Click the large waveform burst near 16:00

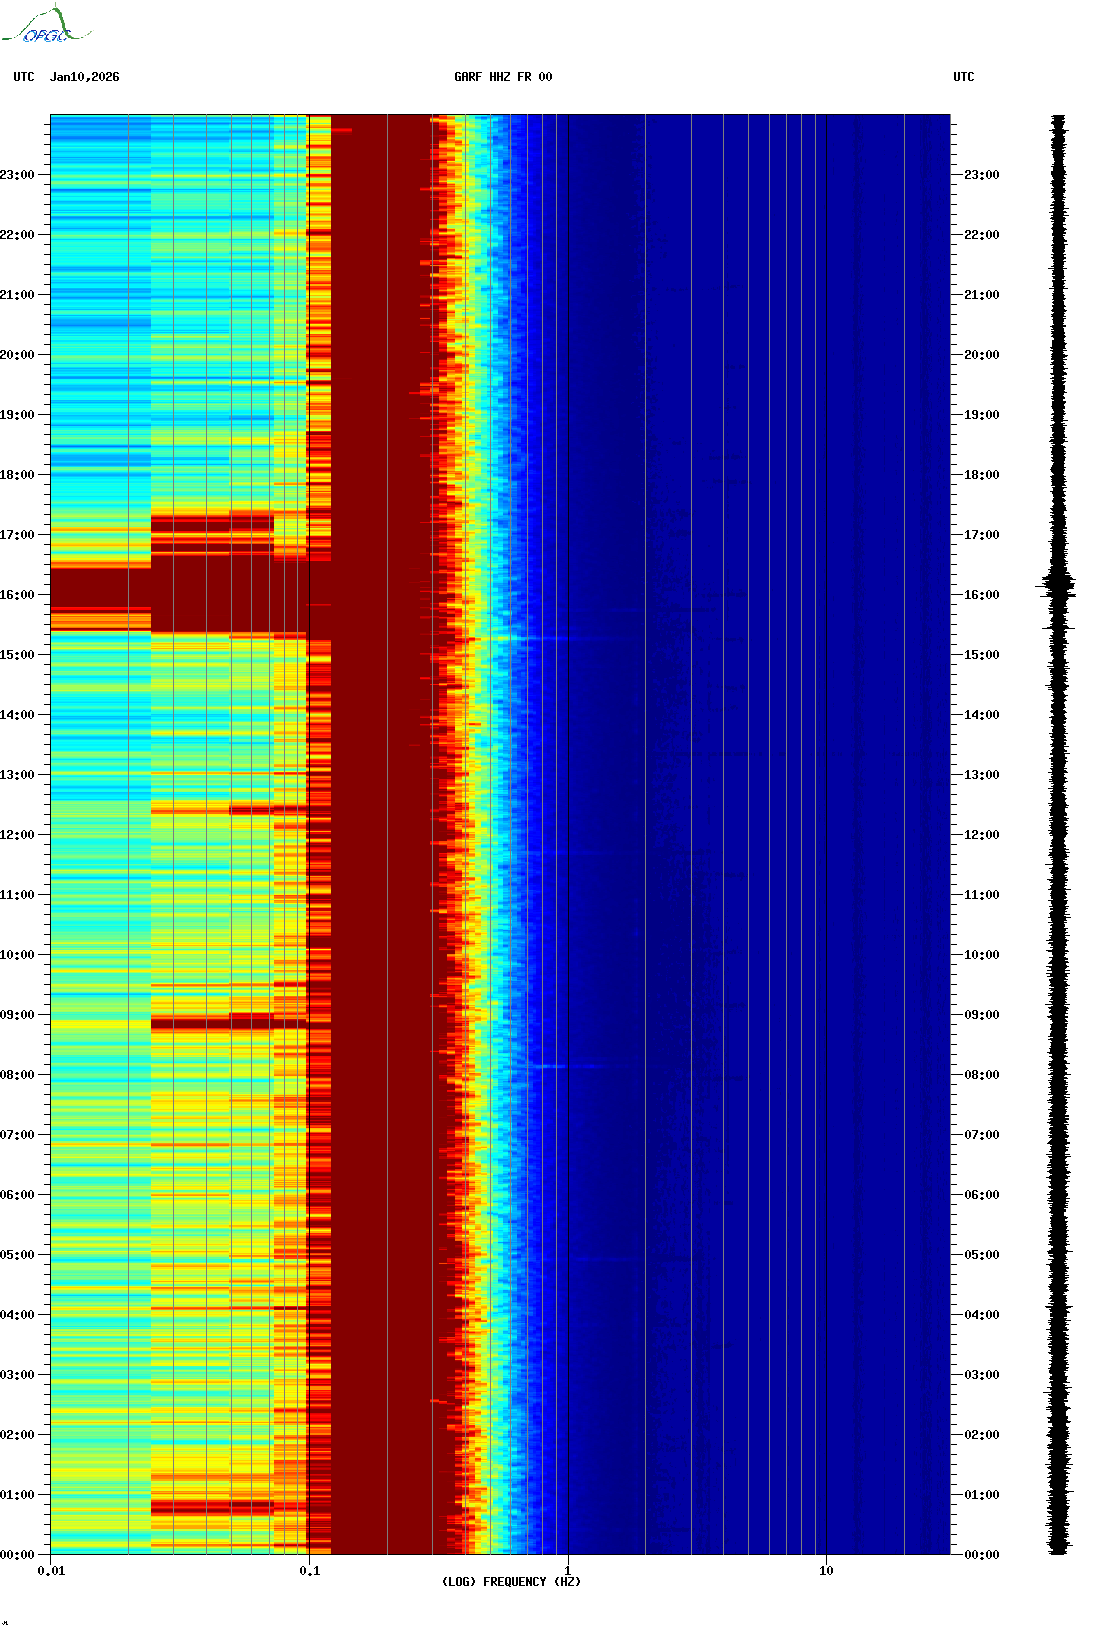pyautogui.click(x=1058, y=586)
